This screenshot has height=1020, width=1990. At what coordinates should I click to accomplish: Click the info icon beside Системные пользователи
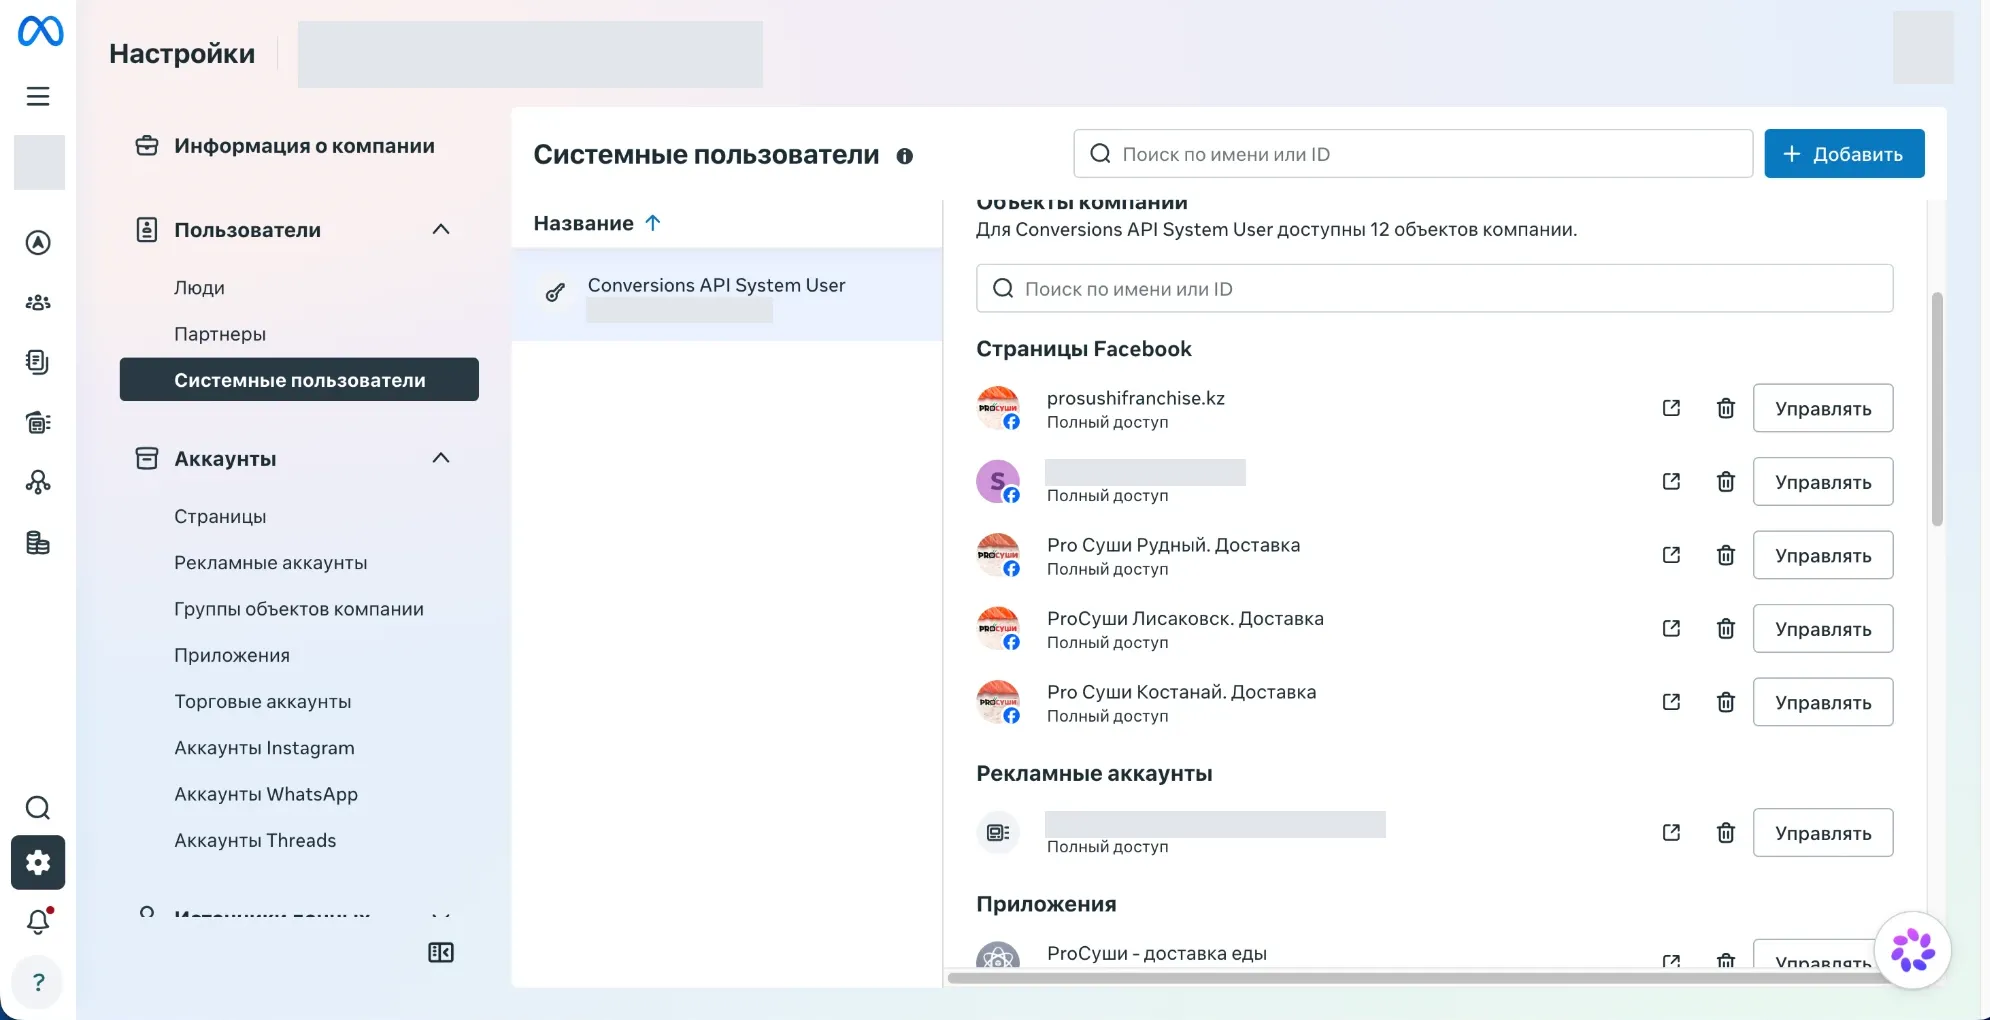pos(905,156)
